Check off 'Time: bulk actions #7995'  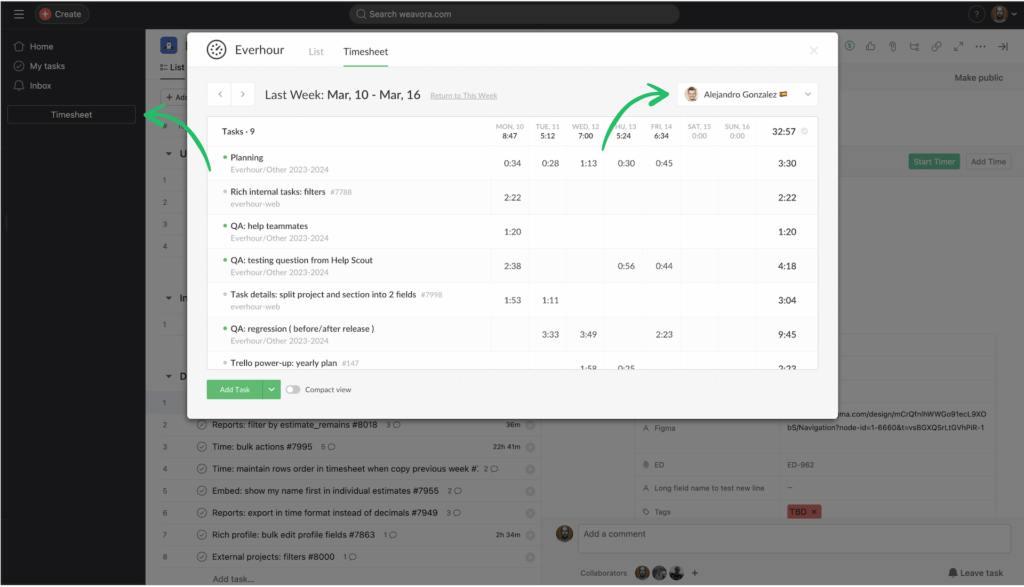point(203,447)
